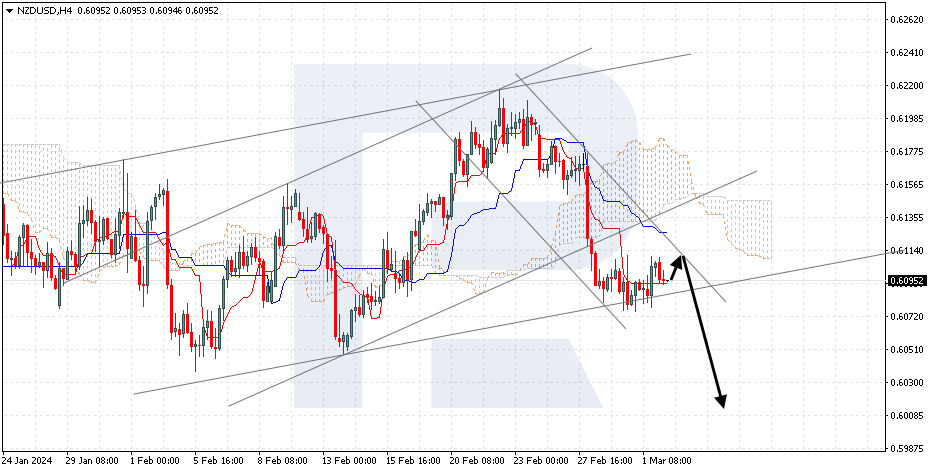931x472 pixels.
Task: Click the 20 Feb 08:00 time label
Action: point(476,461)
